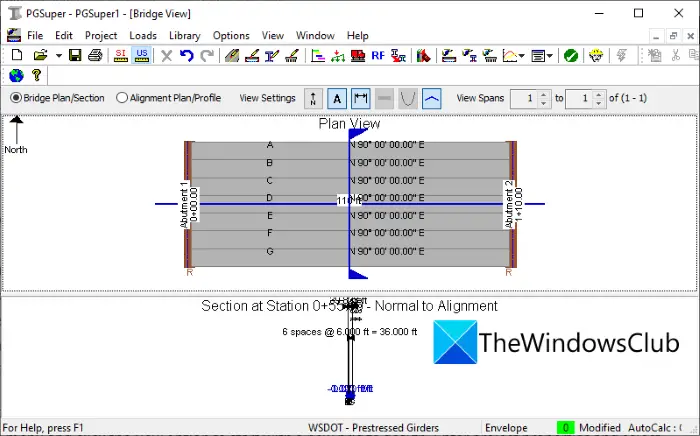Click the yellow question mark help icon
Screen dimensions: 700x436
click(37, 75)
